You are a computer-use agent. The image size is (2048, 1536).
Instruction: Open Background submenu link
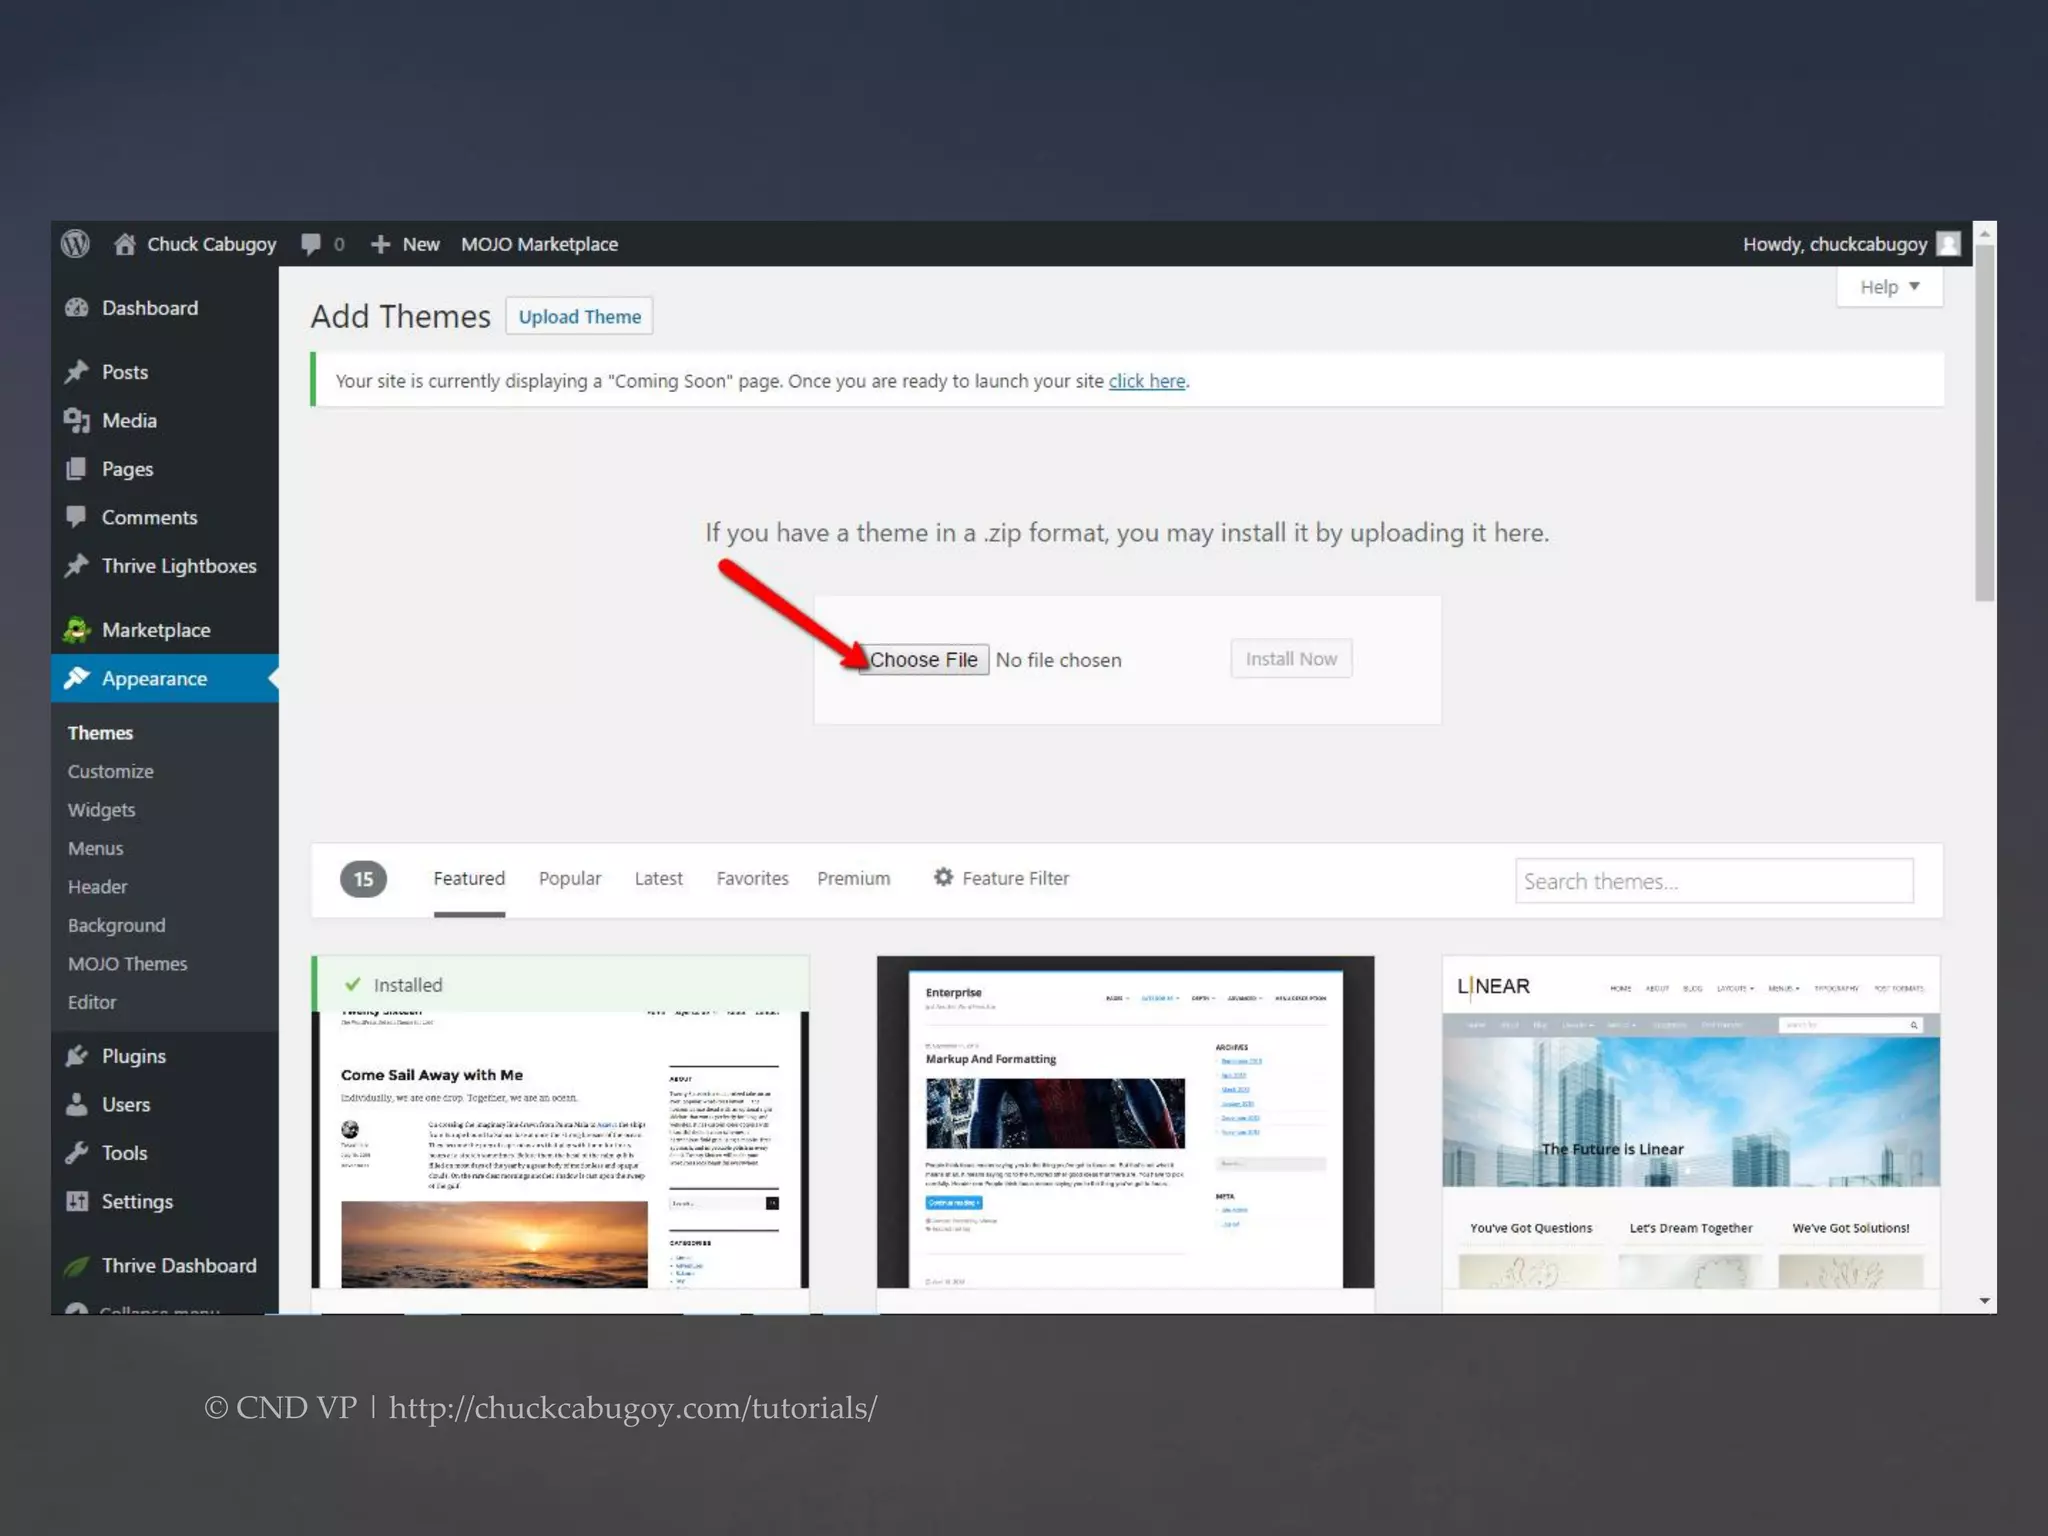(x=116, y=926)
